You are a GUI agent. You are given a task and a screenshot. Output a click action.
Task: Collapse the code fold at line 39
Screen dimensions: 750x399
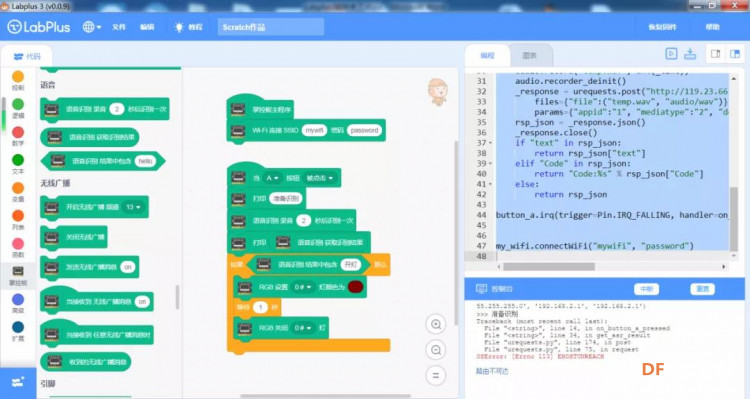[490, 164]
